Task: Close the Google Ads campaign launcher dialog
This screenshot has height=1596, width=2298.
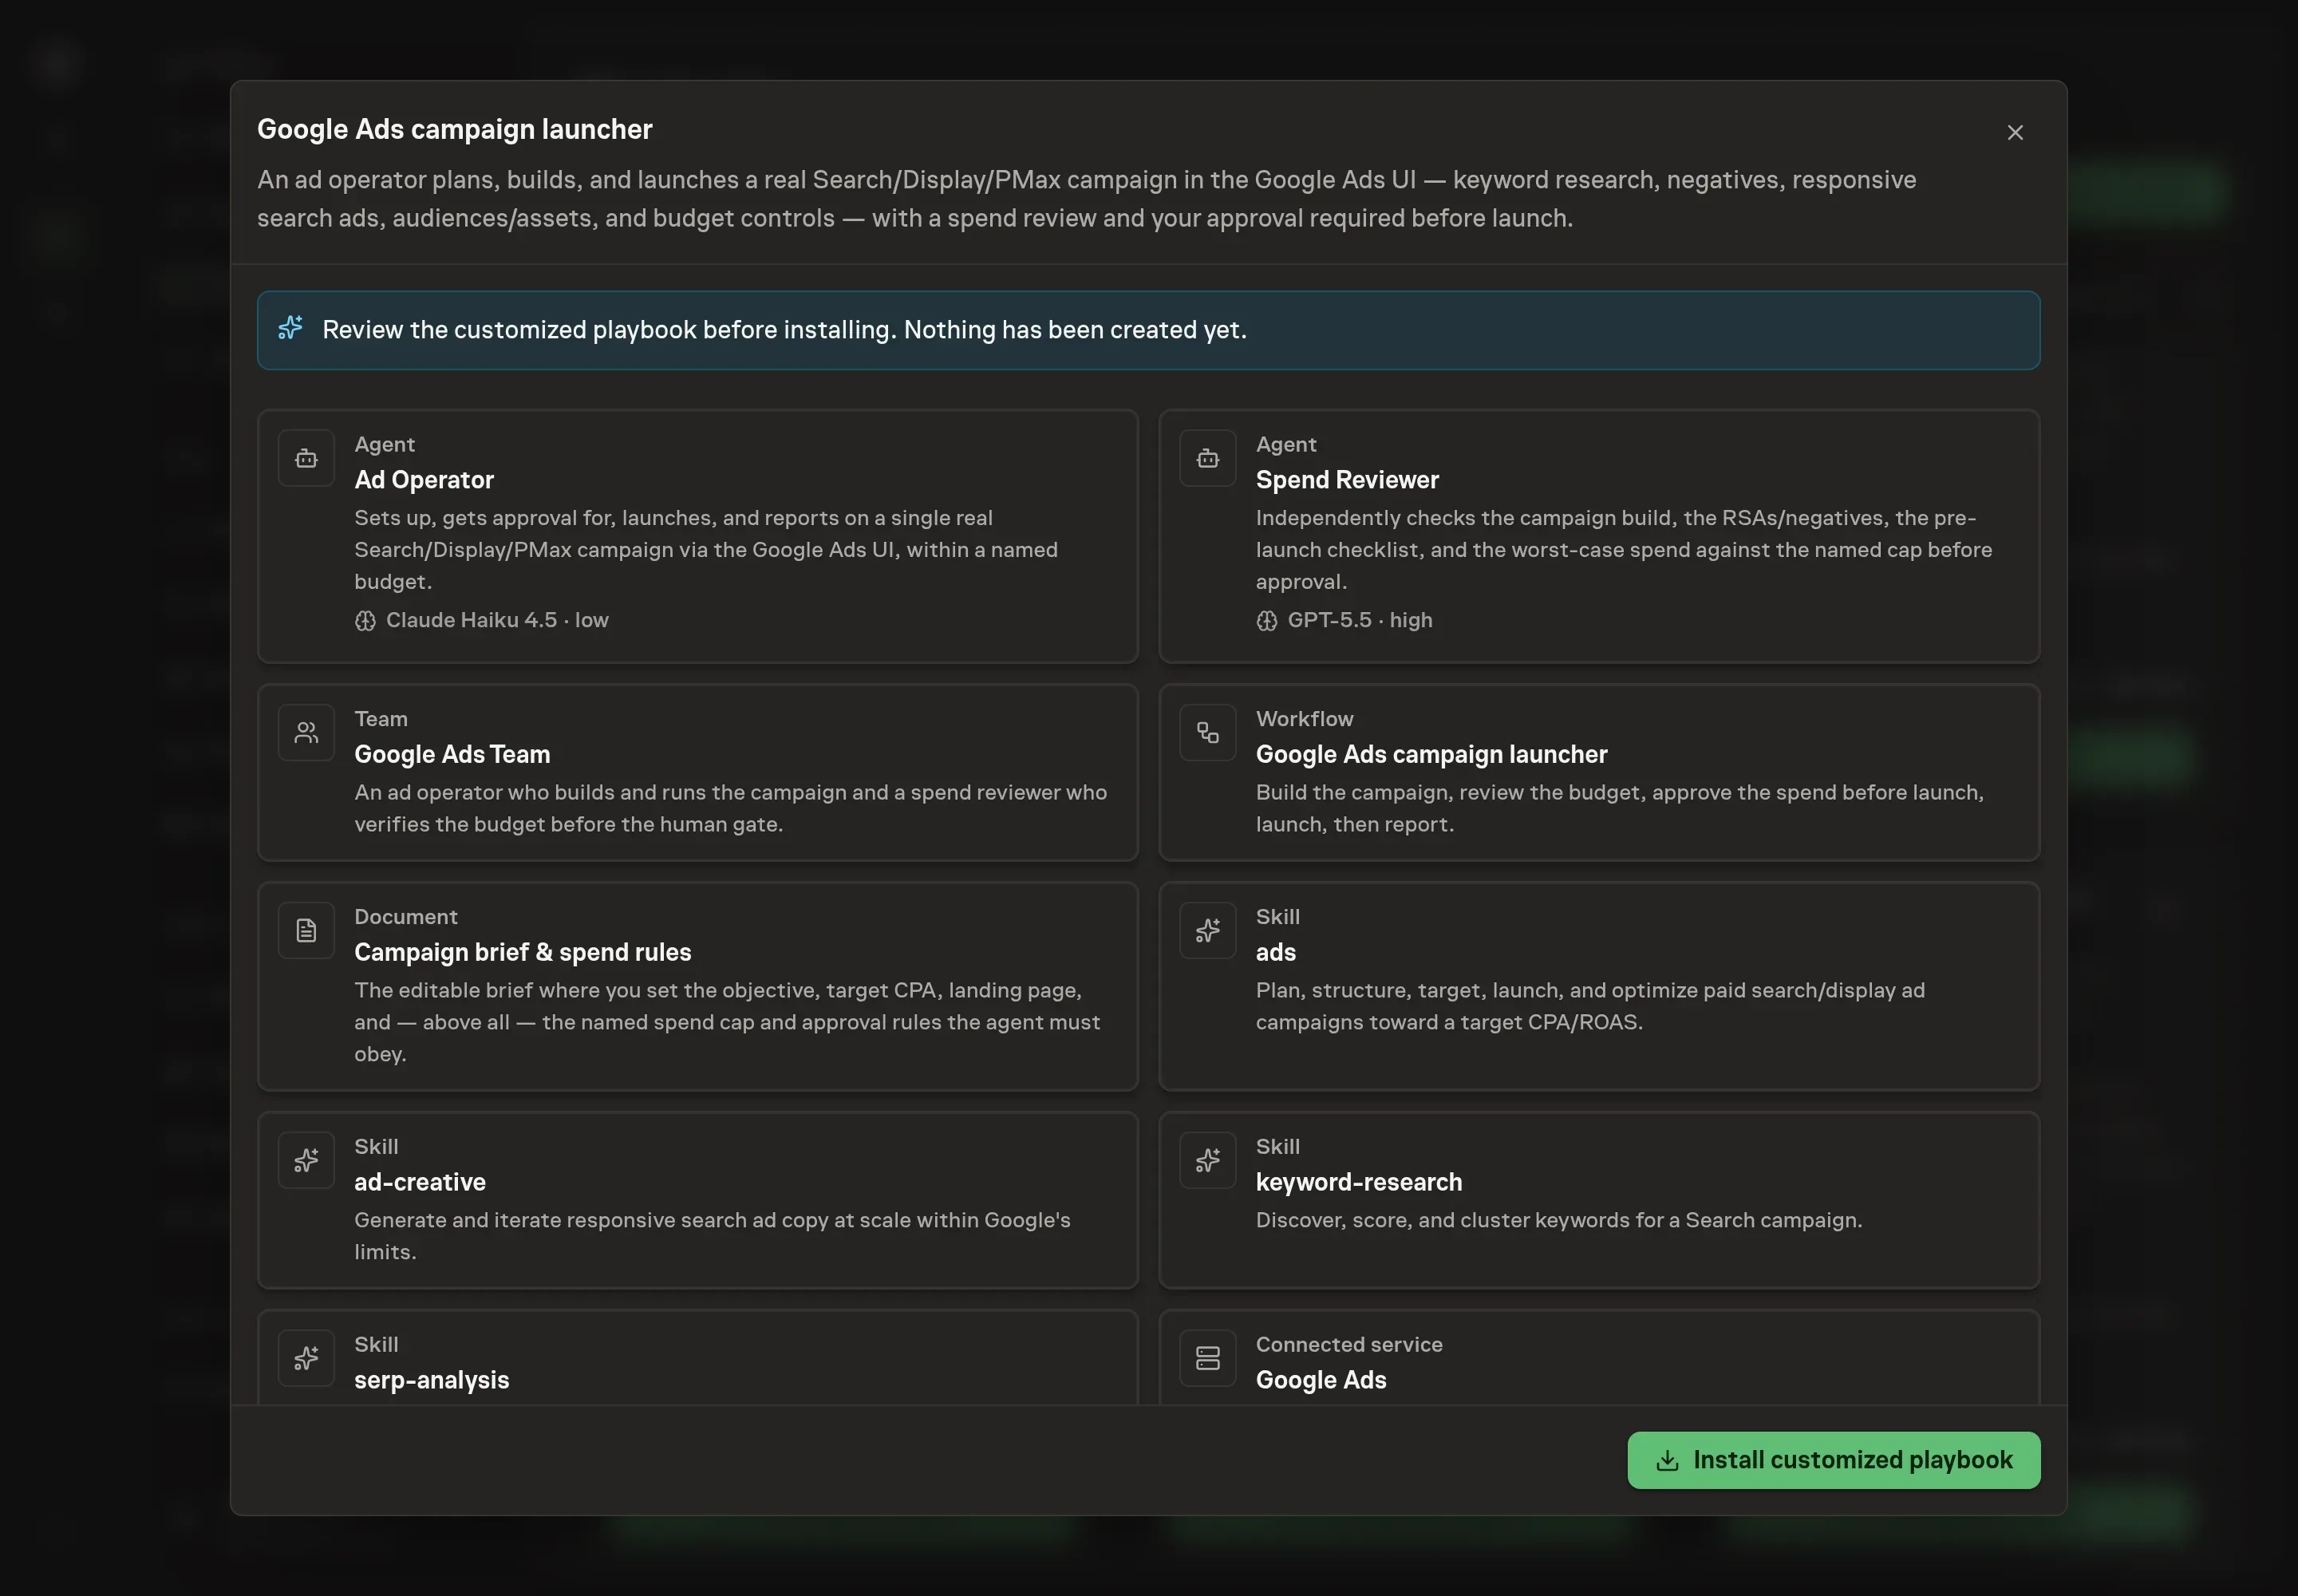Action: pyautogui.click(x=2015, y=133)
